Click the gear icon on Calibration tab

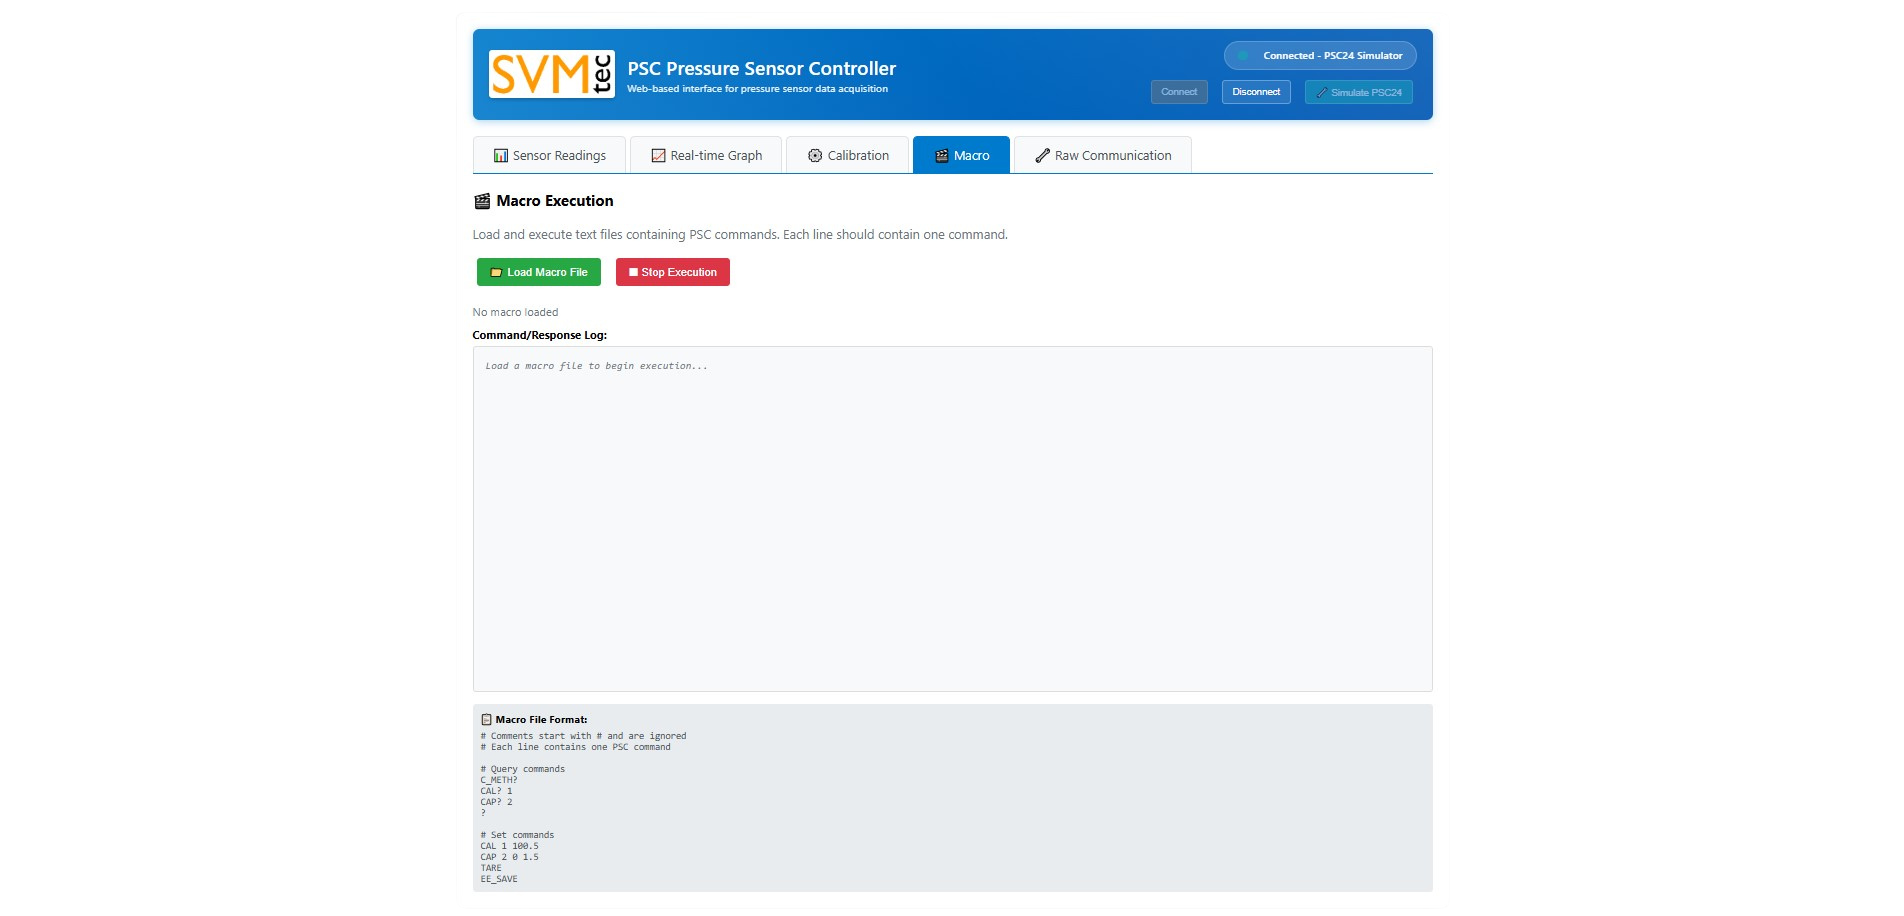pyautogui.click(x=815, y=156)
